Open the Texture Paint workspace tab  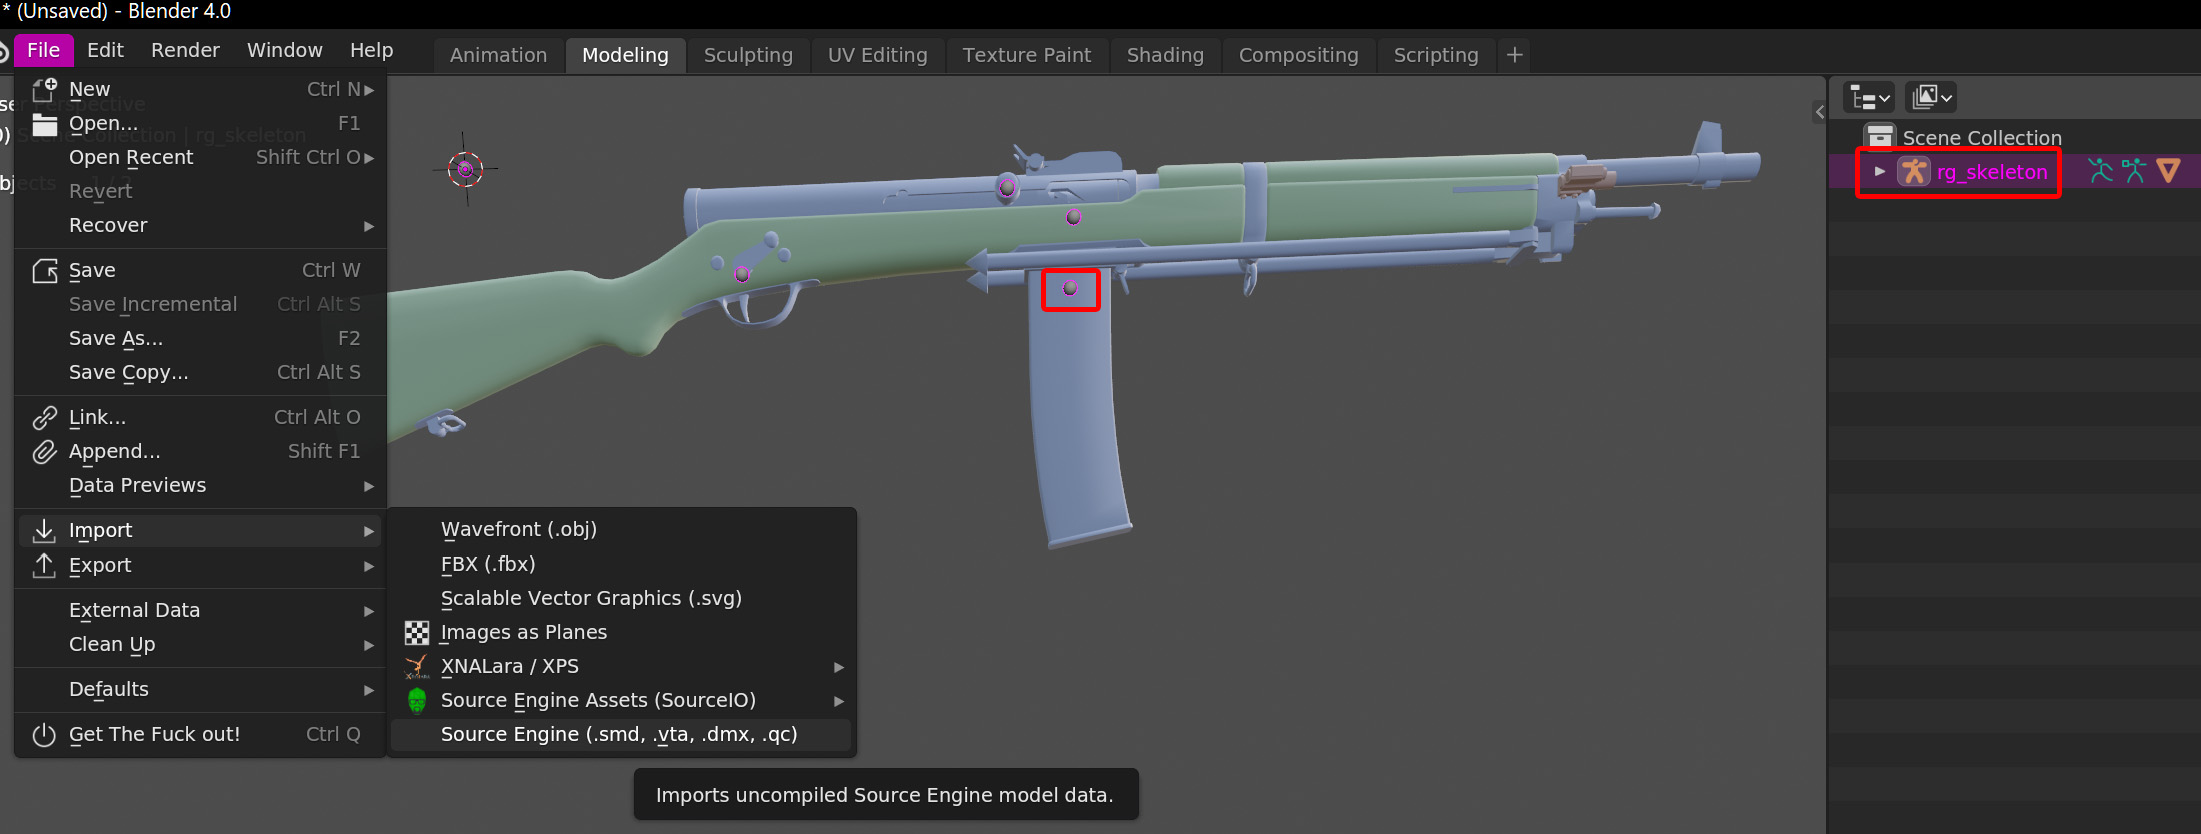pos(1026,55)
